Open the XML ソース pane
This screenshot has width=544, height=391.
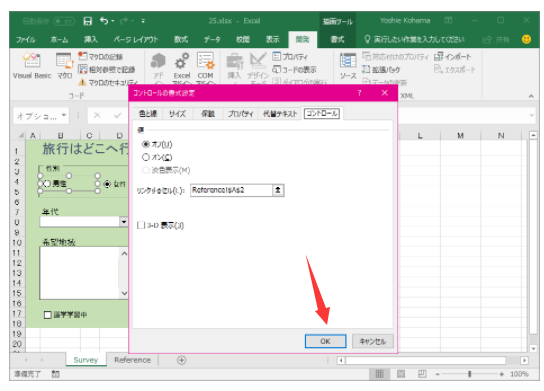coord(348,66)
